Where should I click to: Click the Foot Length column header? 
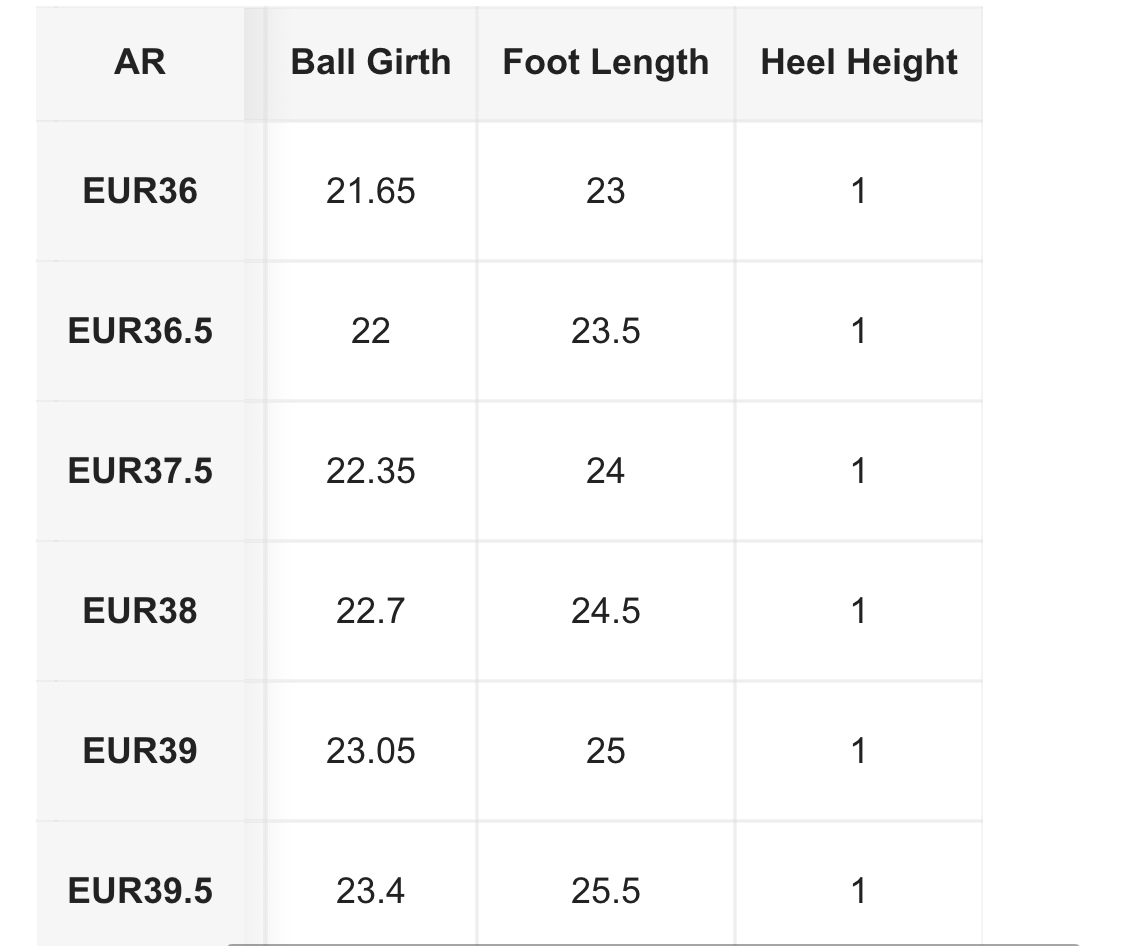pyautogui.click(x=605, y=63)
